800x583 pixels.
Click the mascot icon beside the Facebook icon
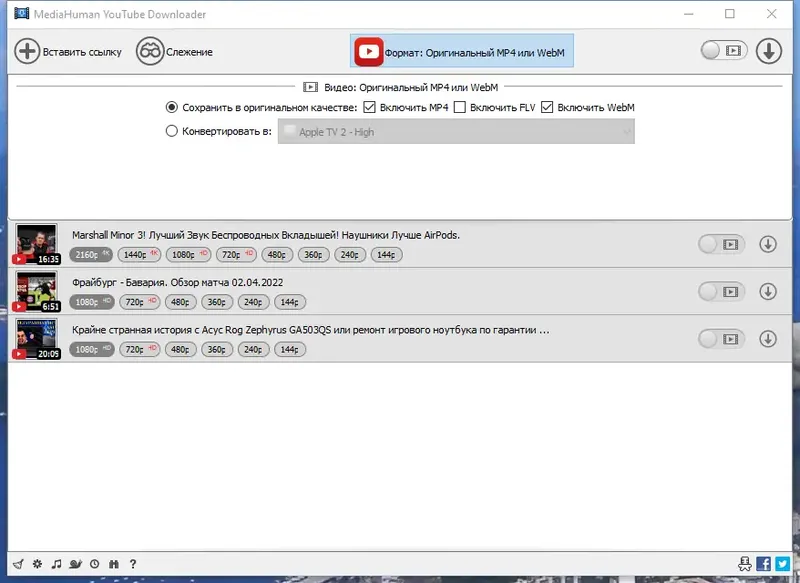(x=744, y=564)
